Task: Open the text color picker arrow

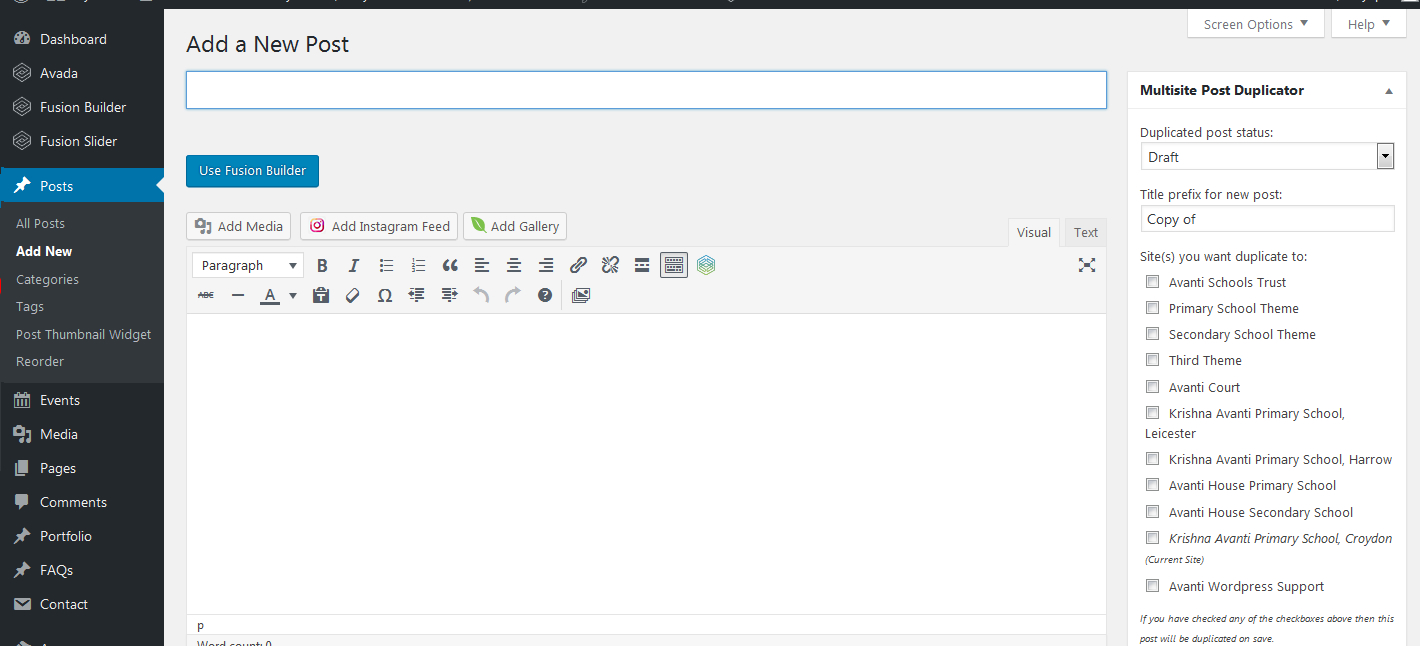Action: coord(293,295)
